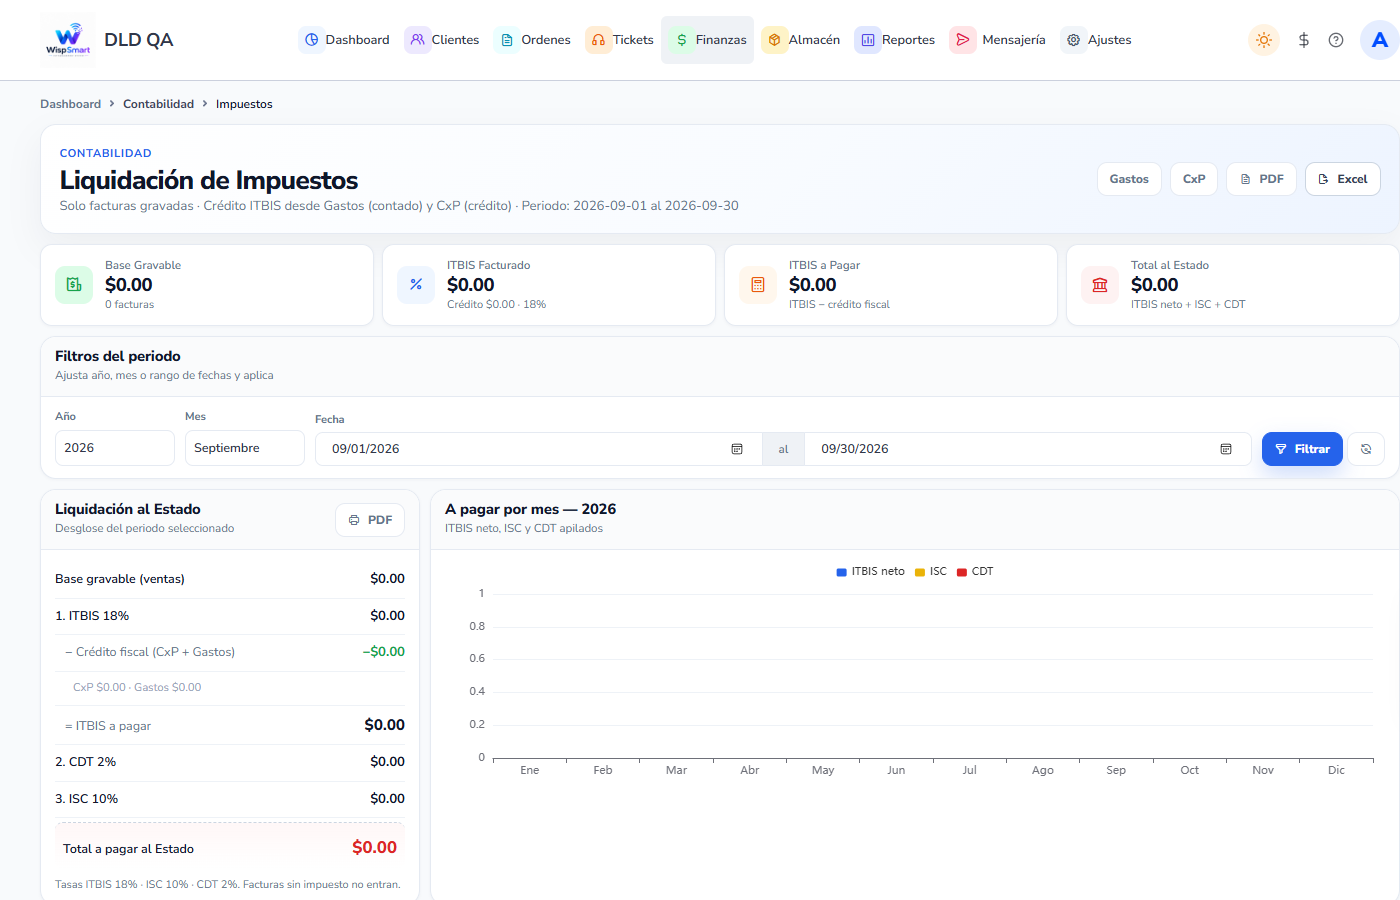Toggle ISC legend series in chart

click(x=931, y=572)
